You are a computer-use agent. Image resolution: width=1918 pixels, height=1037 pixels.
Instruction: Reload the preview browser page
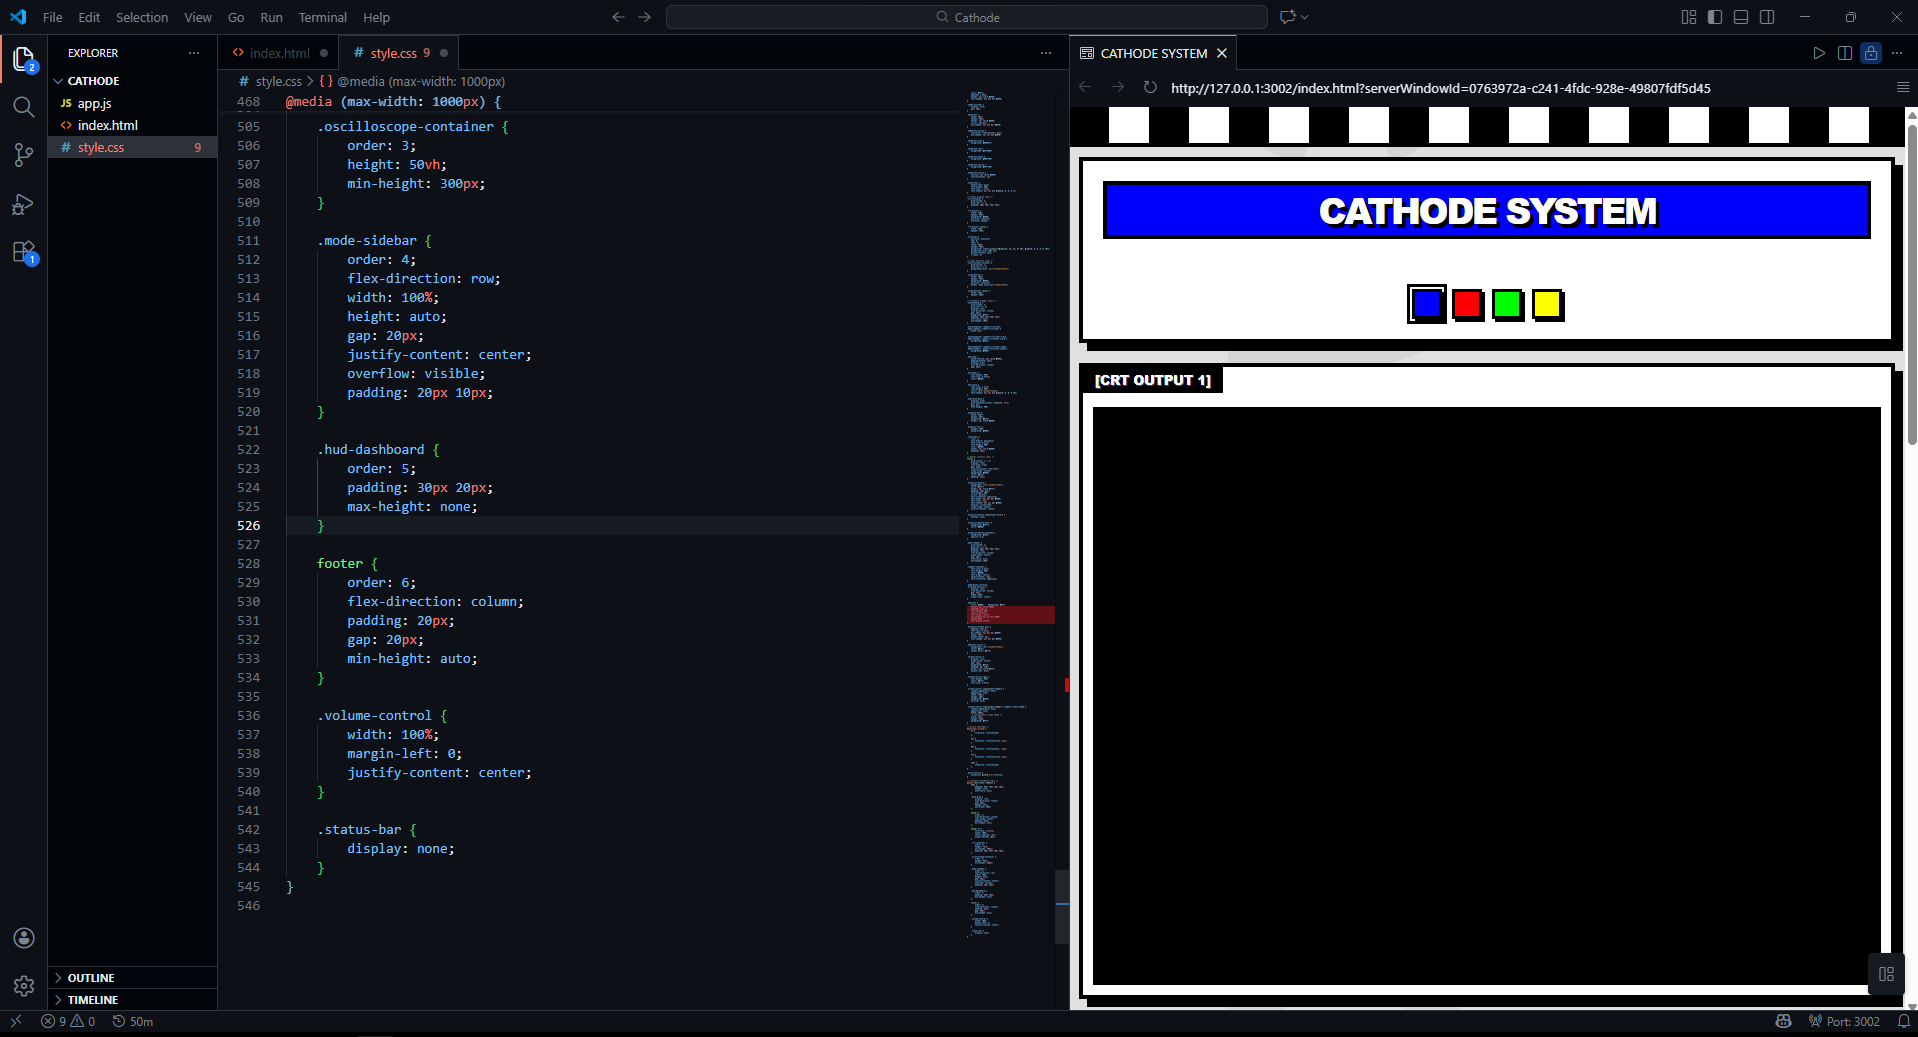1150,88
